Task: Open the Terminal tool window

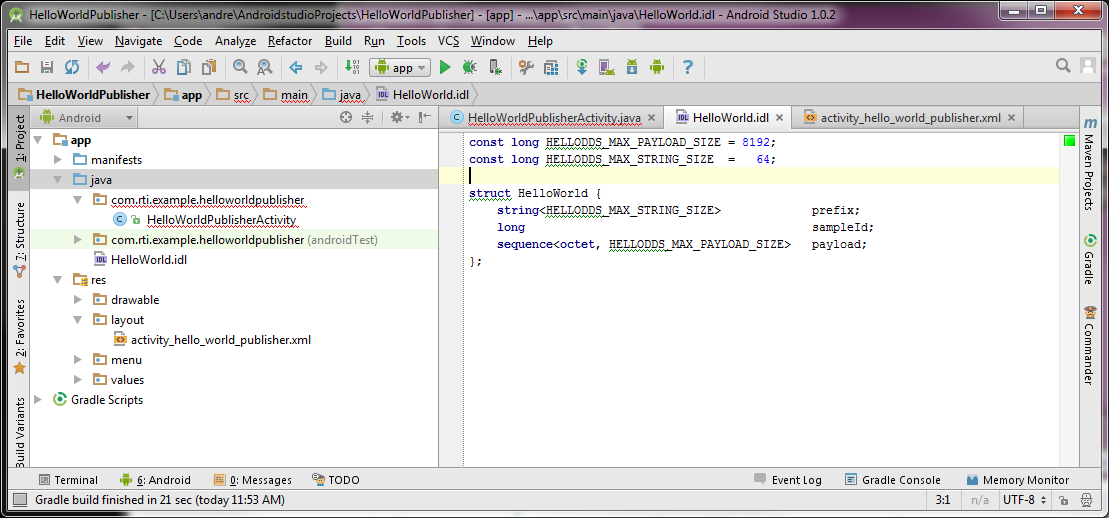Action: click(69, 480)
